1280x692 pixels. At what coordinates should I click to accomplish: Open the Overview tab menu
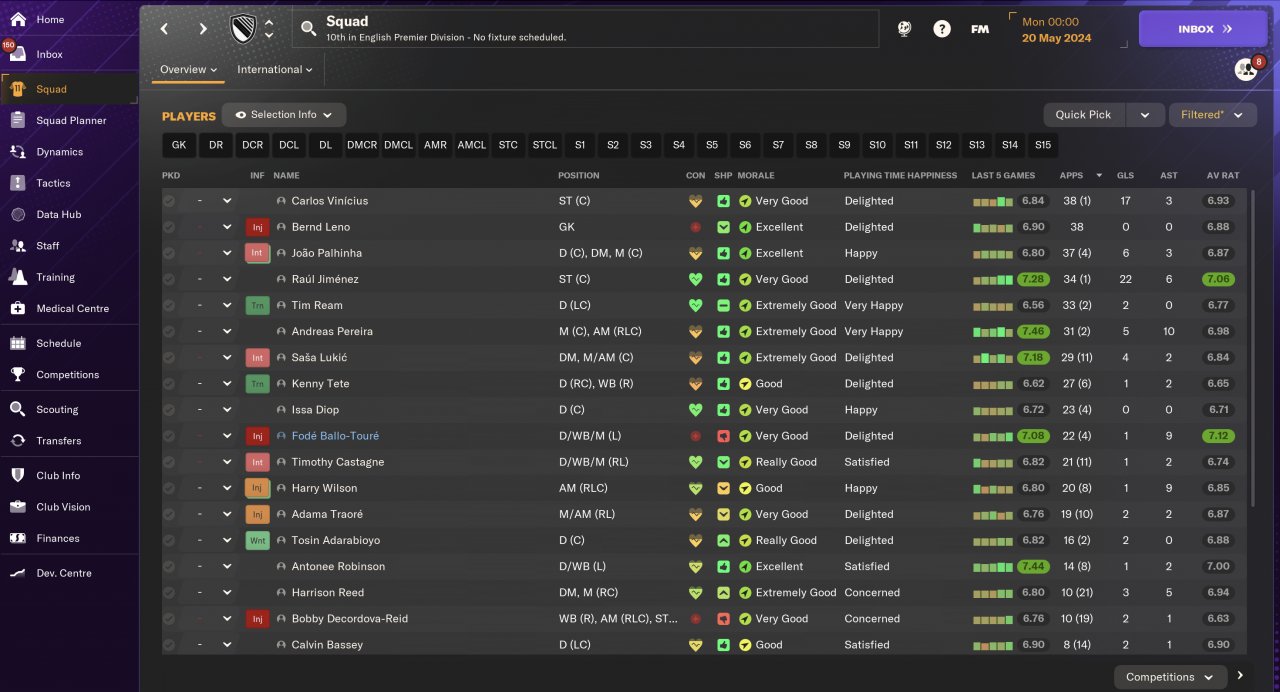[x=188, y=70]
